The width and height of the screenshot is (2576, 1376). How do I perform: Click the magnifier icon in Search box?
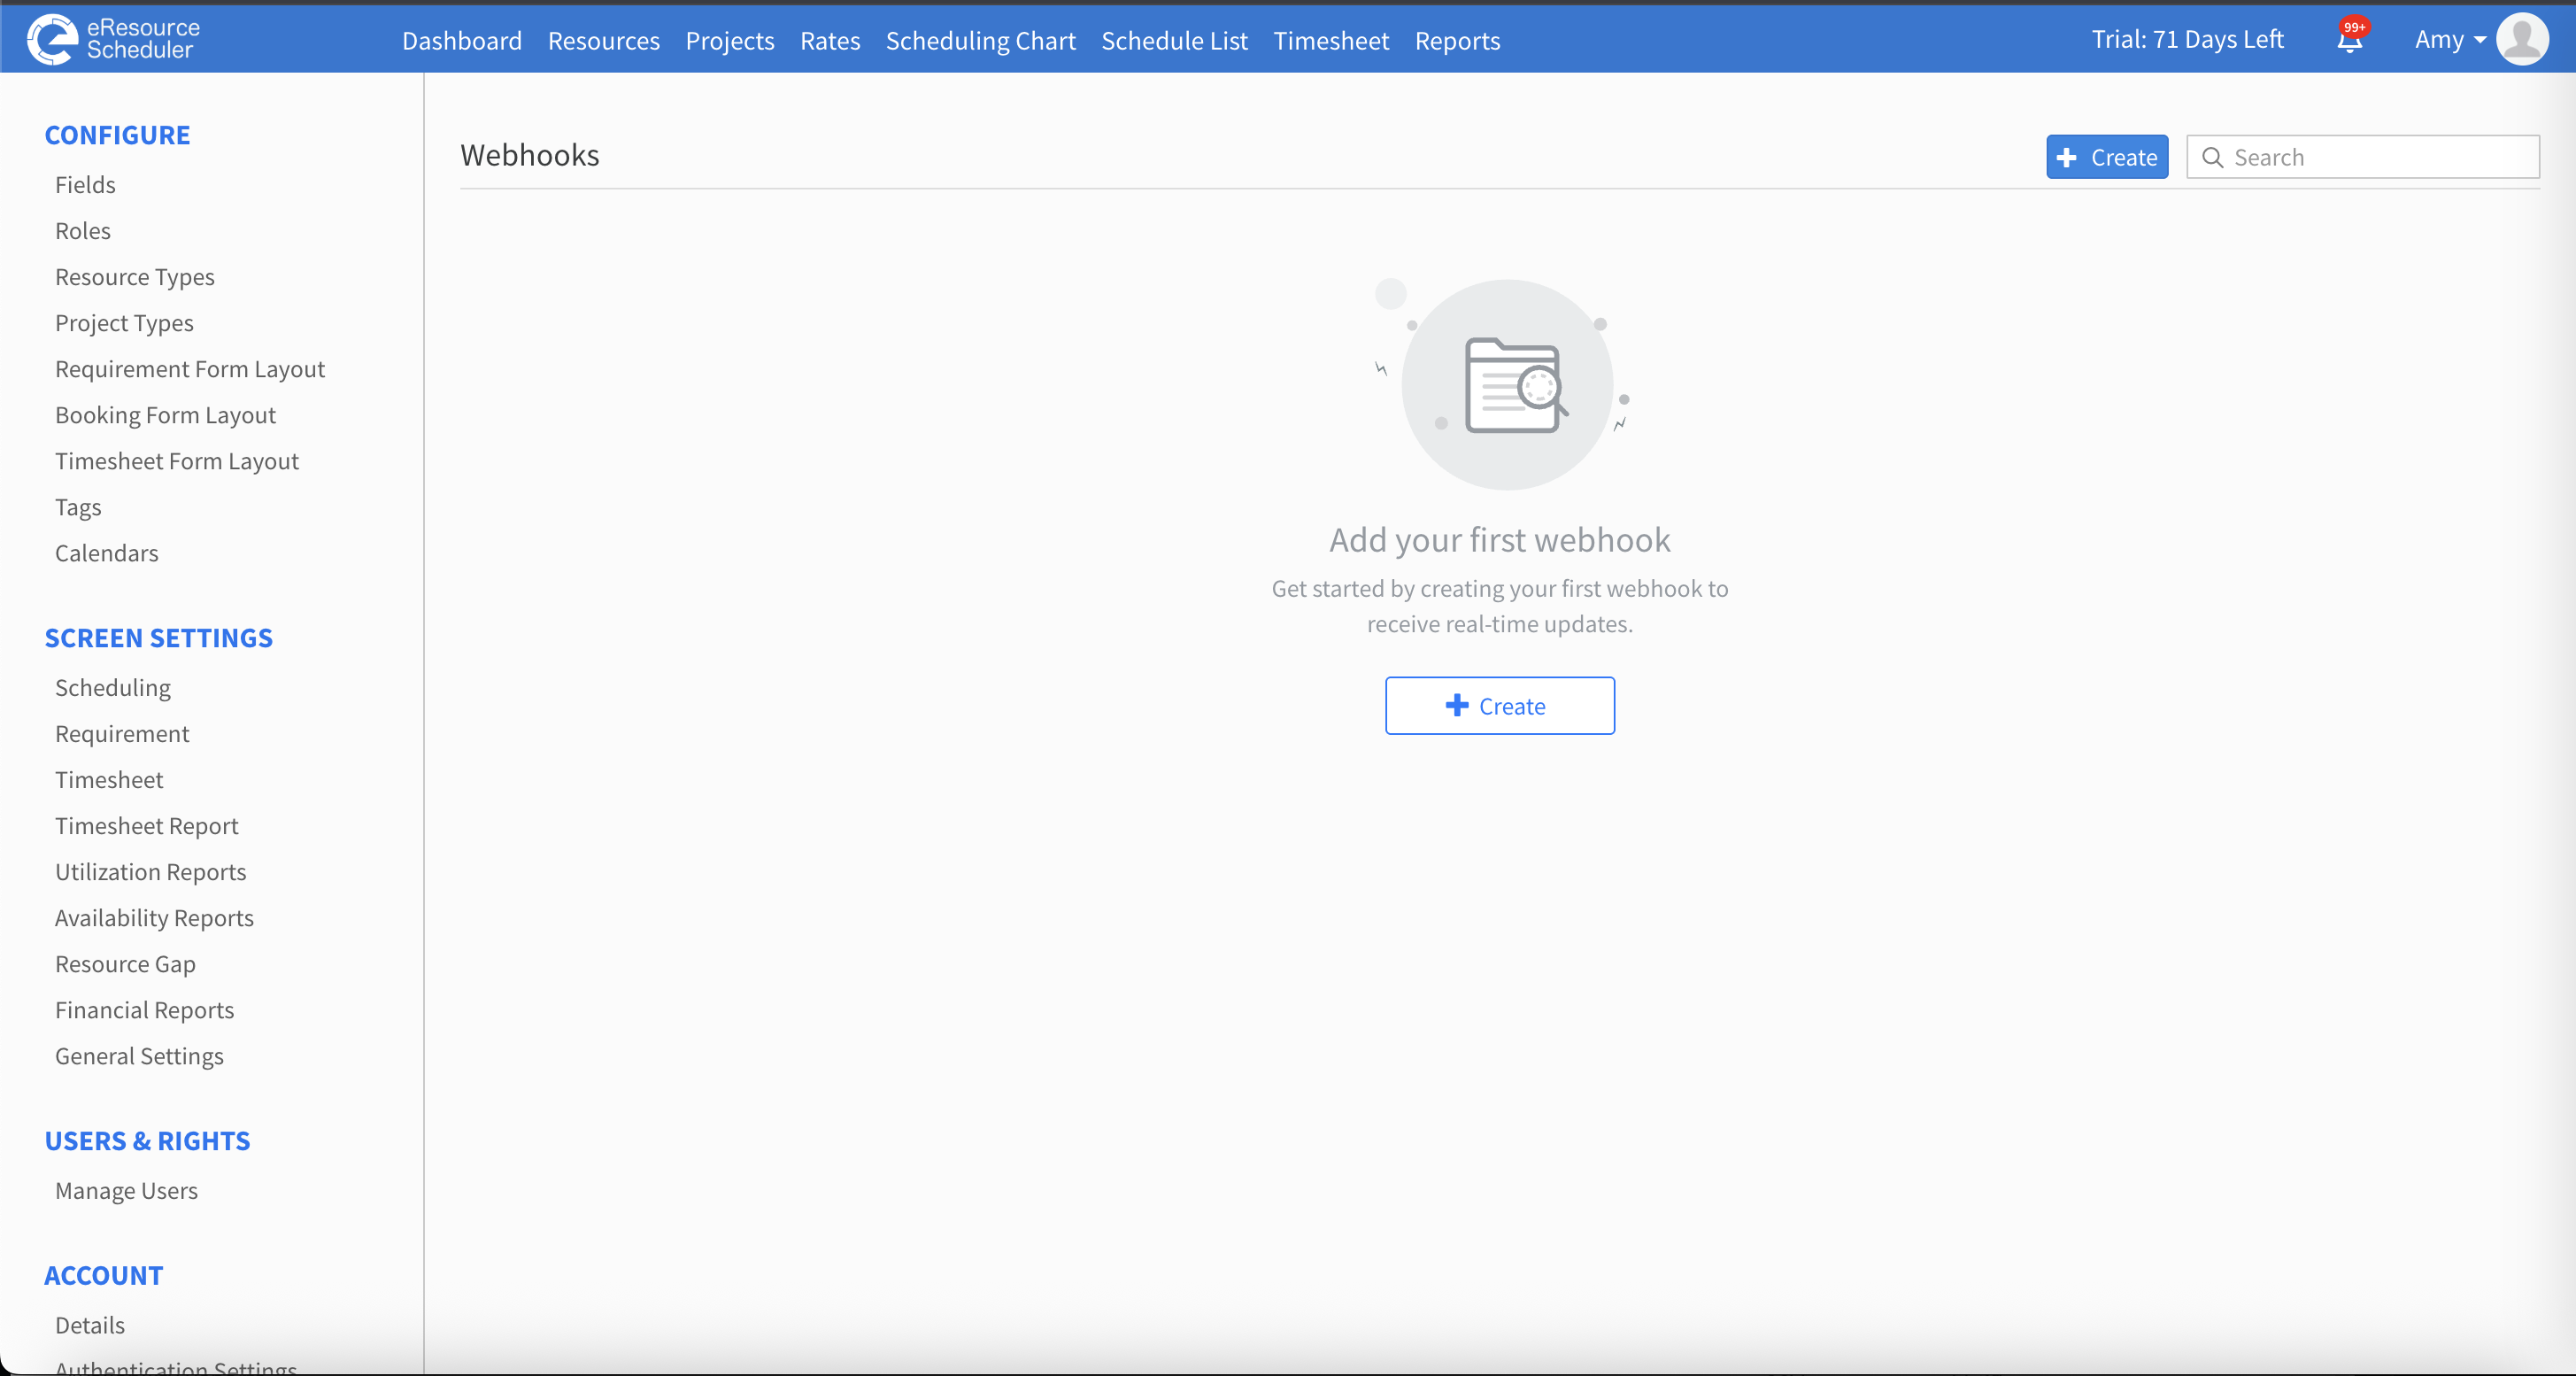[x=2213, y=158]
